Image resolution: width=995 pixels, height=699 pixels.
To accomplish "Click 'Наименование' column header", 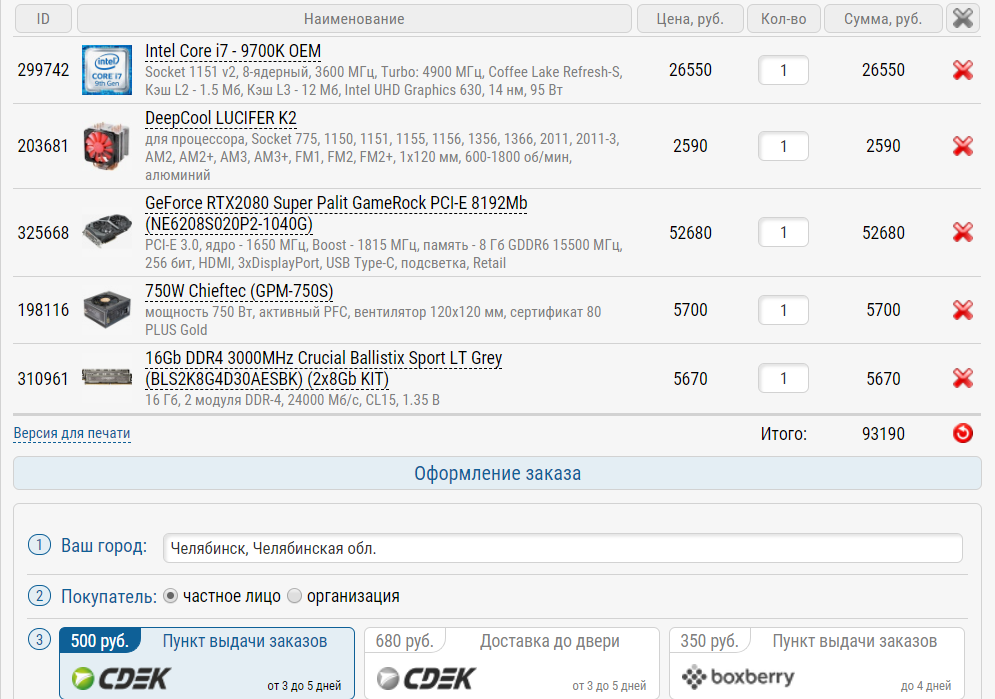I will (x=354, y=18).
